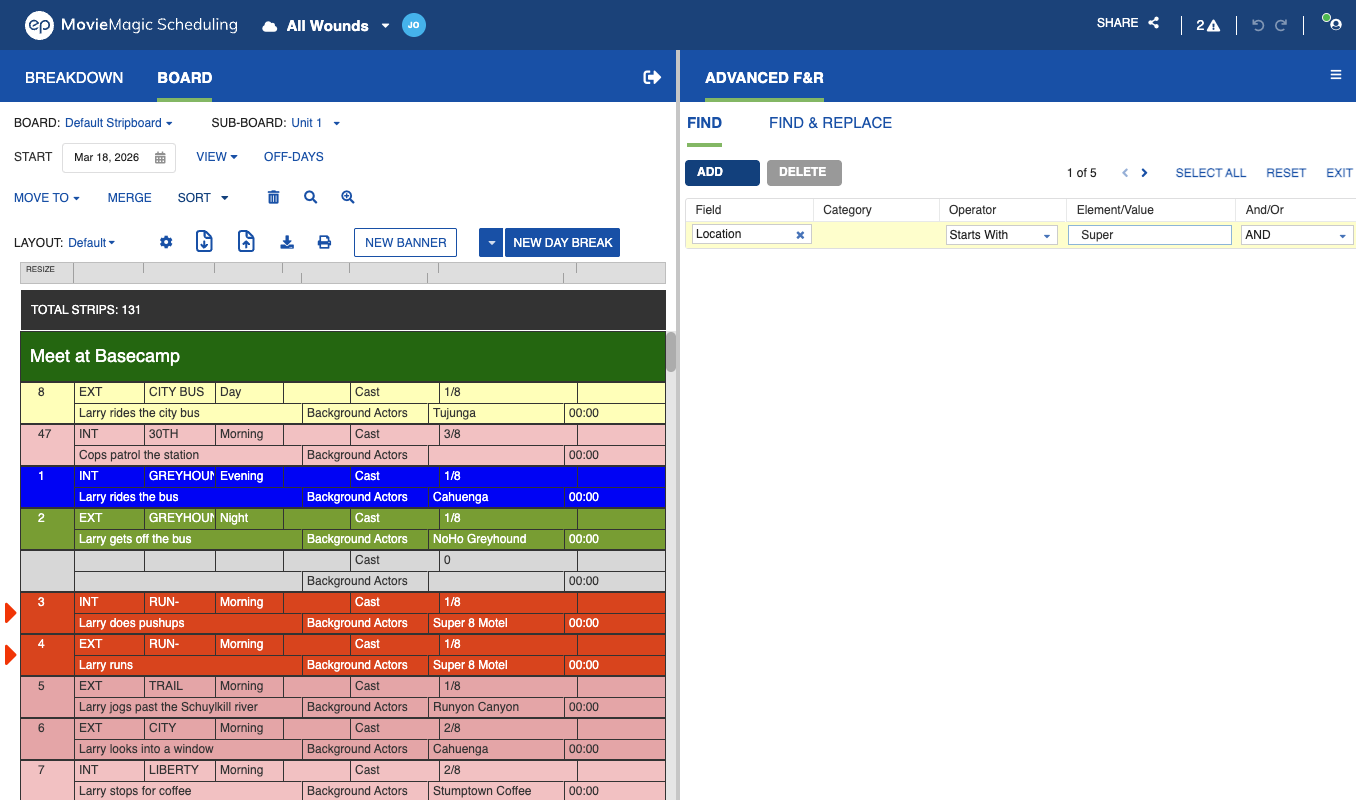Open the AND/OR dropdown
This screenshot has width=1356, height=800.
coord(1297,235)
